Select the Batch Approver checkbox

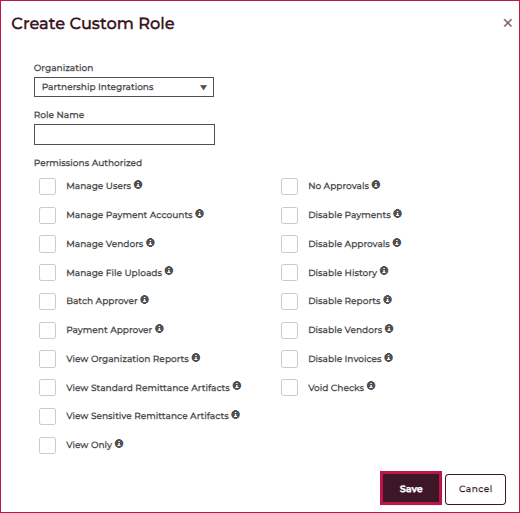[x=47, y=301]
